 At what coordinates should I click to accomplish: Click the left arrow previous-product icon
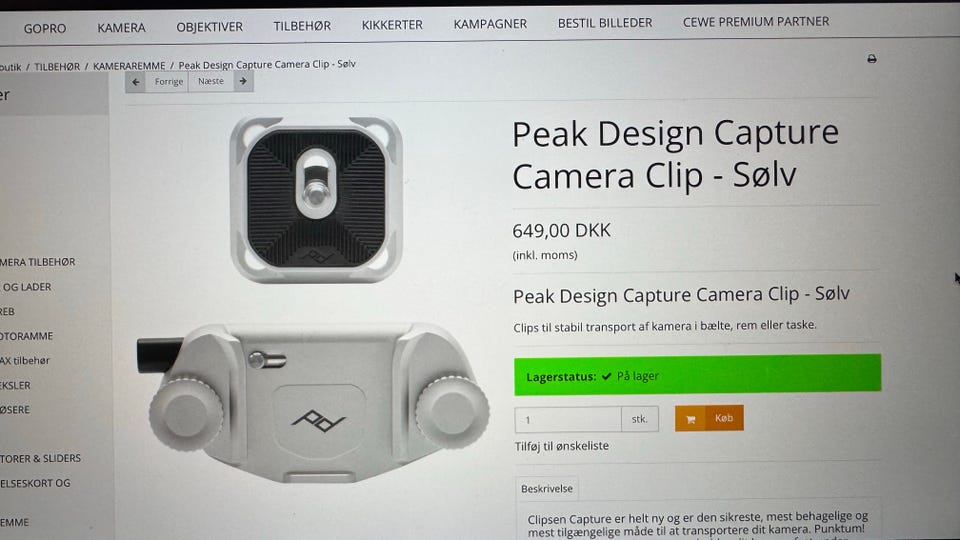coord(135,82)
